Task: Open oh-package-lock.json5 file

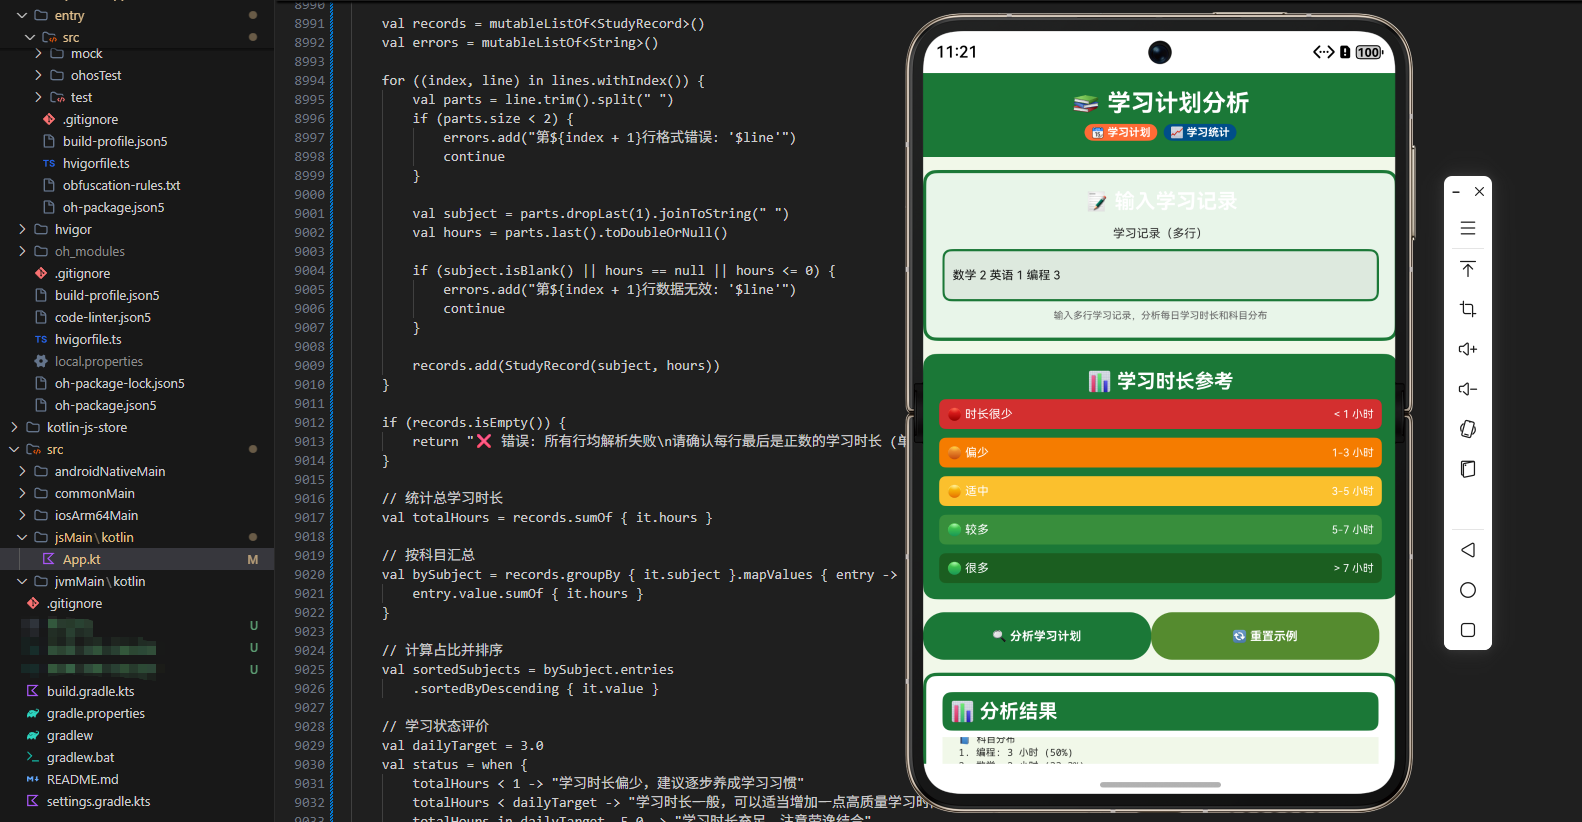Action: tap(120, 383)
